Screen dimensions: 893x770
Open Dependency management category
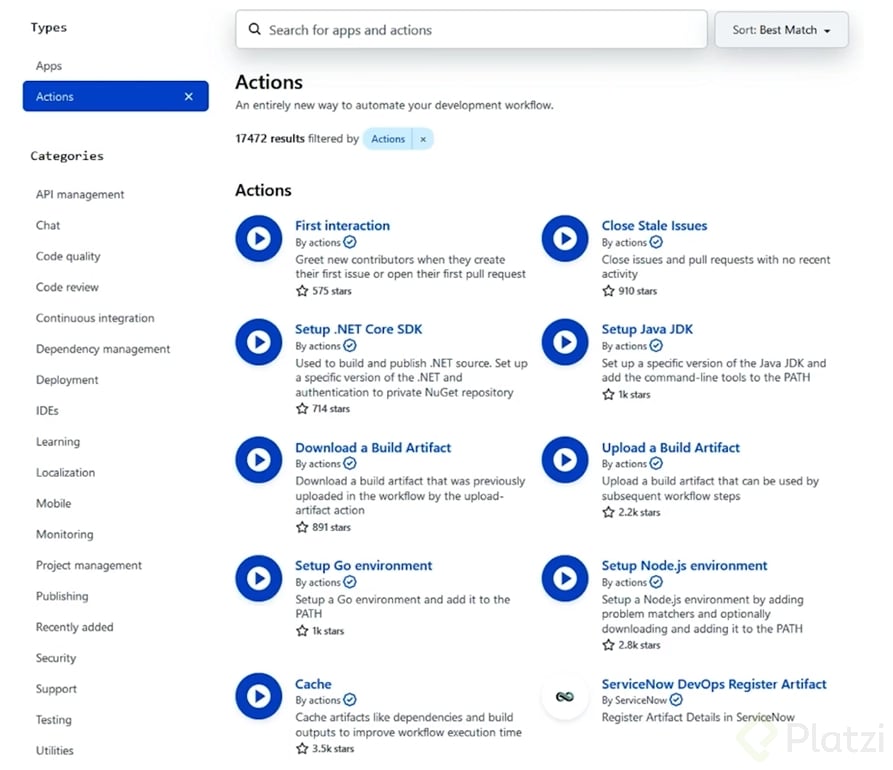coord(103,349)
